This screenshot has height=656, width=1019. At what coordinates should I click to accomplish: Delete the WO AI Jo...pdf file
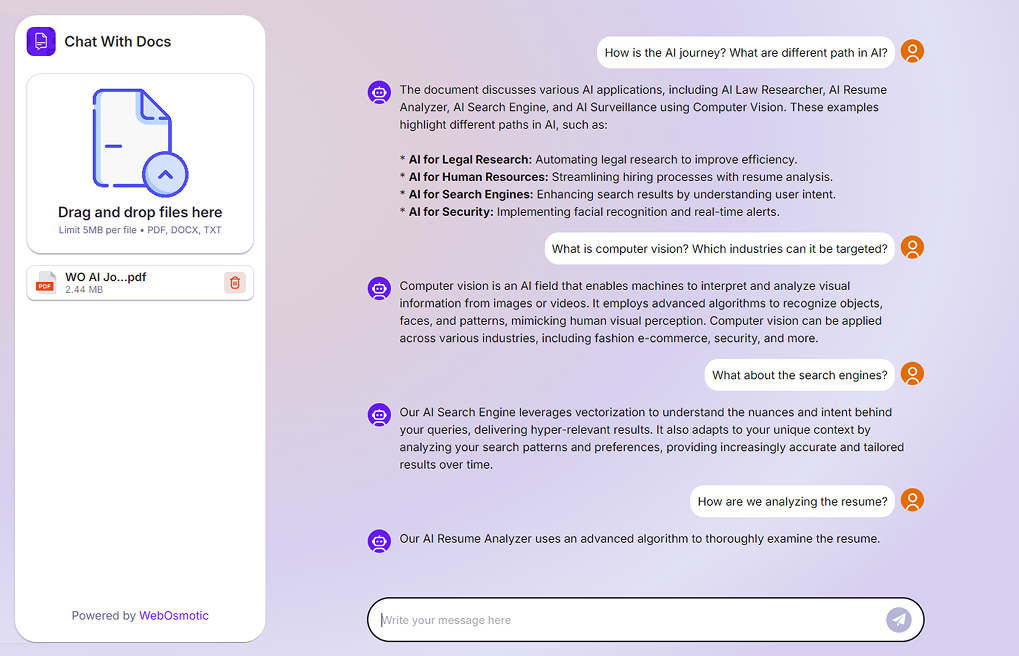tap(235, 283)
